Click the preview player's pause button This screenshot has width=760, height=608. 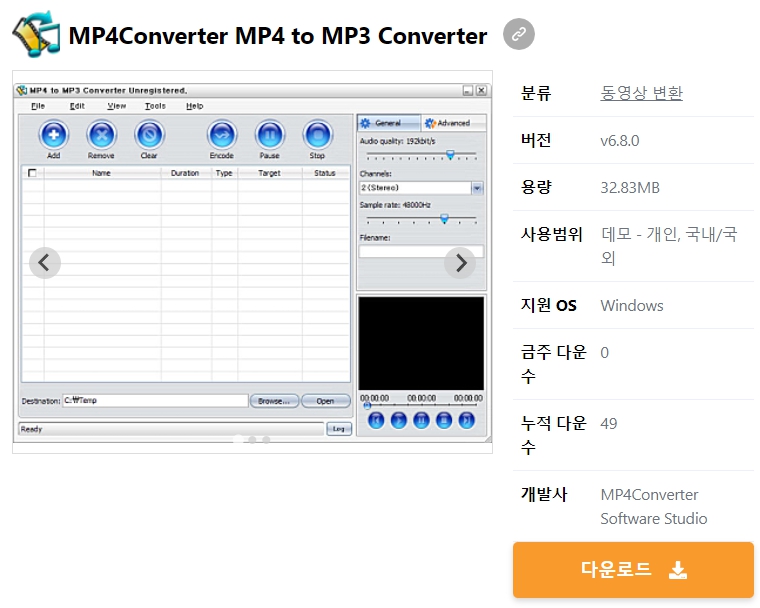[x=421, y=420]
